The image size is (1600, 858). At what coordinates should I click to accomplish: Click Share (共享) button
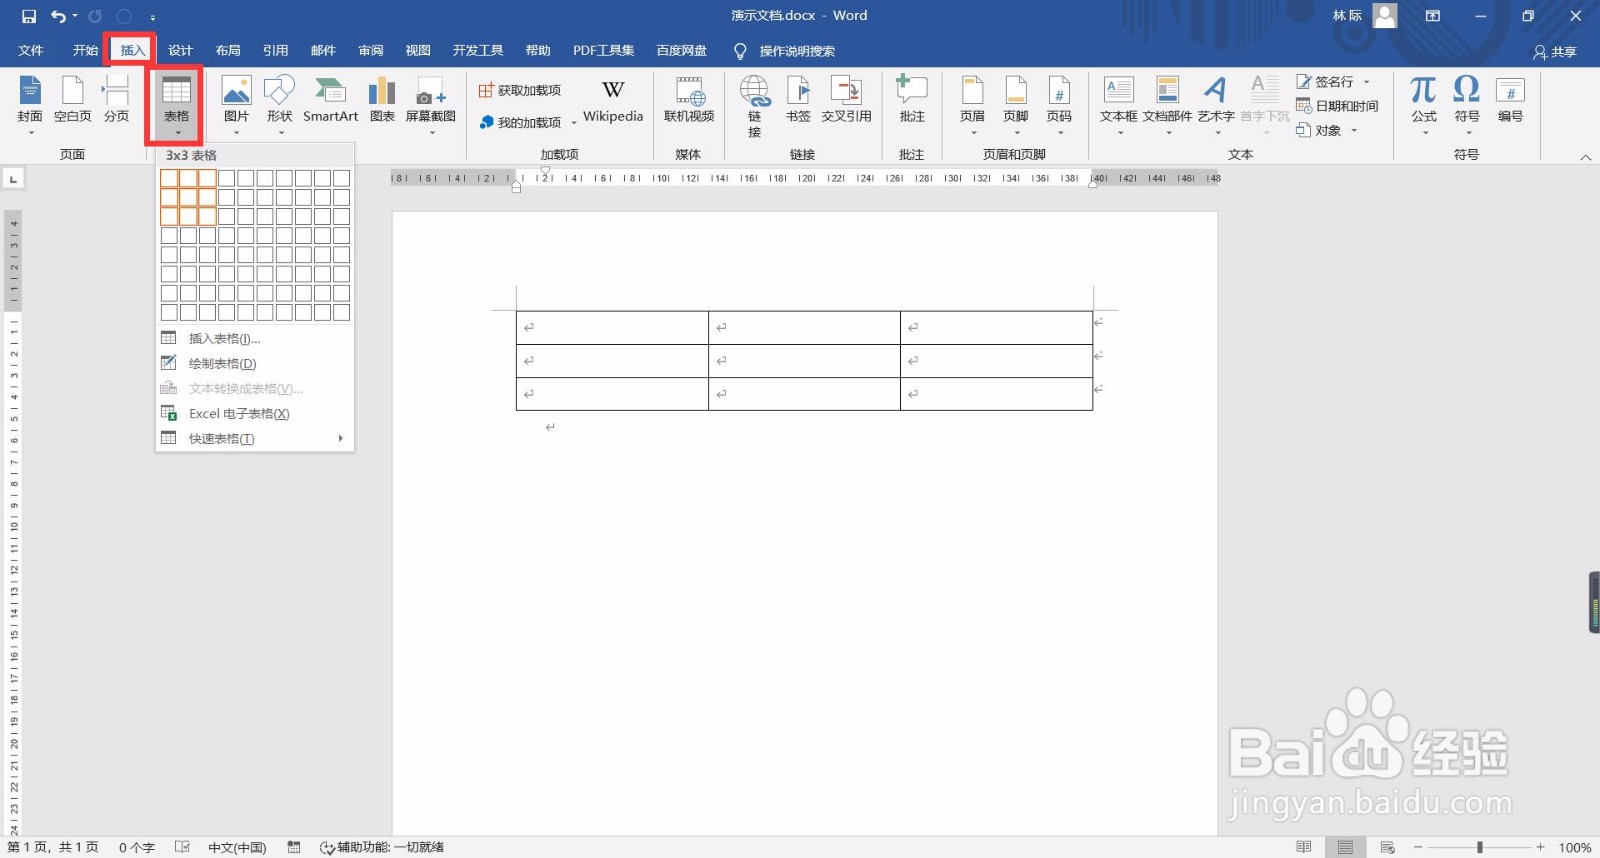(1555, 52)
